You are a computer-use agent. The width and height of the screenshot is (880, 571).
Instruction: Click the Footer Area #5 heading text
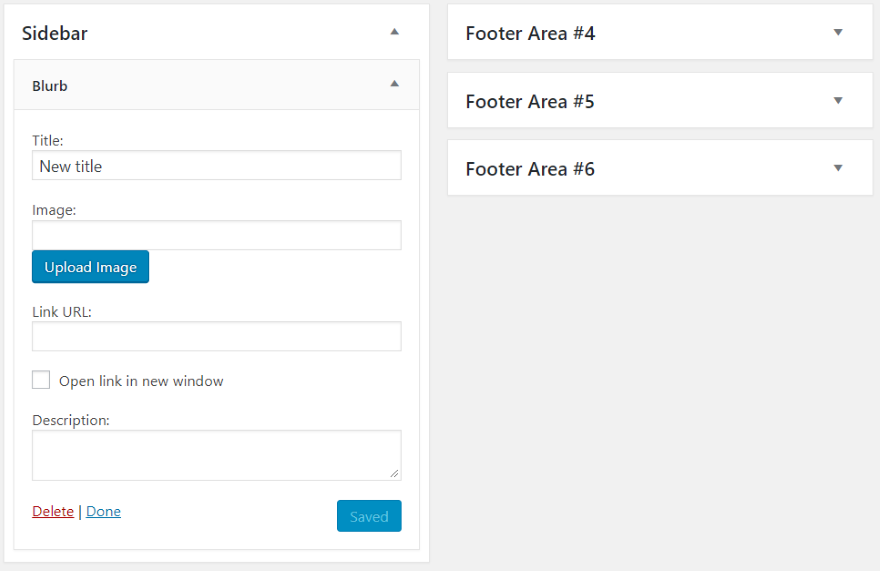(530, 101)
